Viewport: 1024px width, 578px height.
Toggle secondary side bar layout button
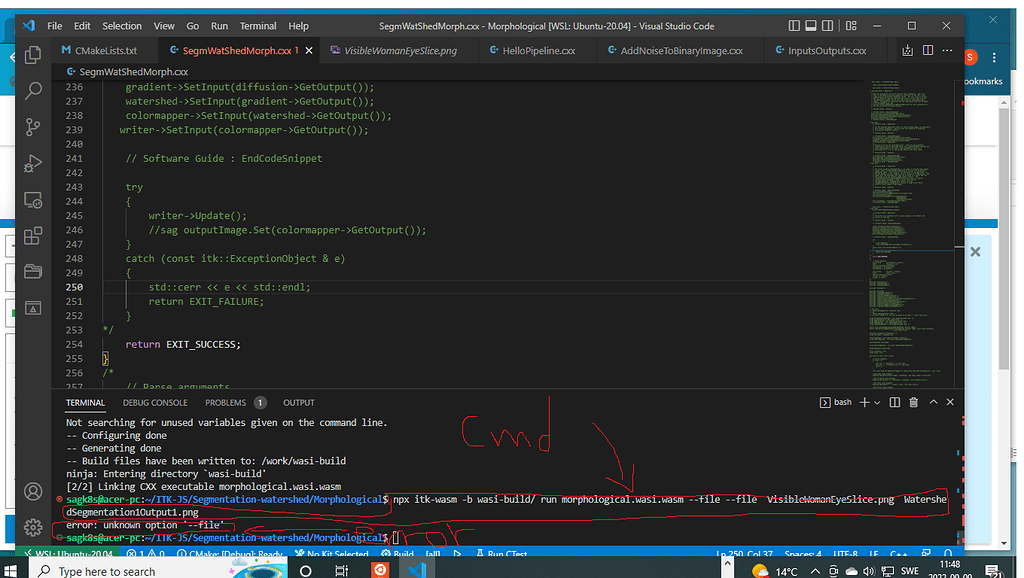click(828, 26)
